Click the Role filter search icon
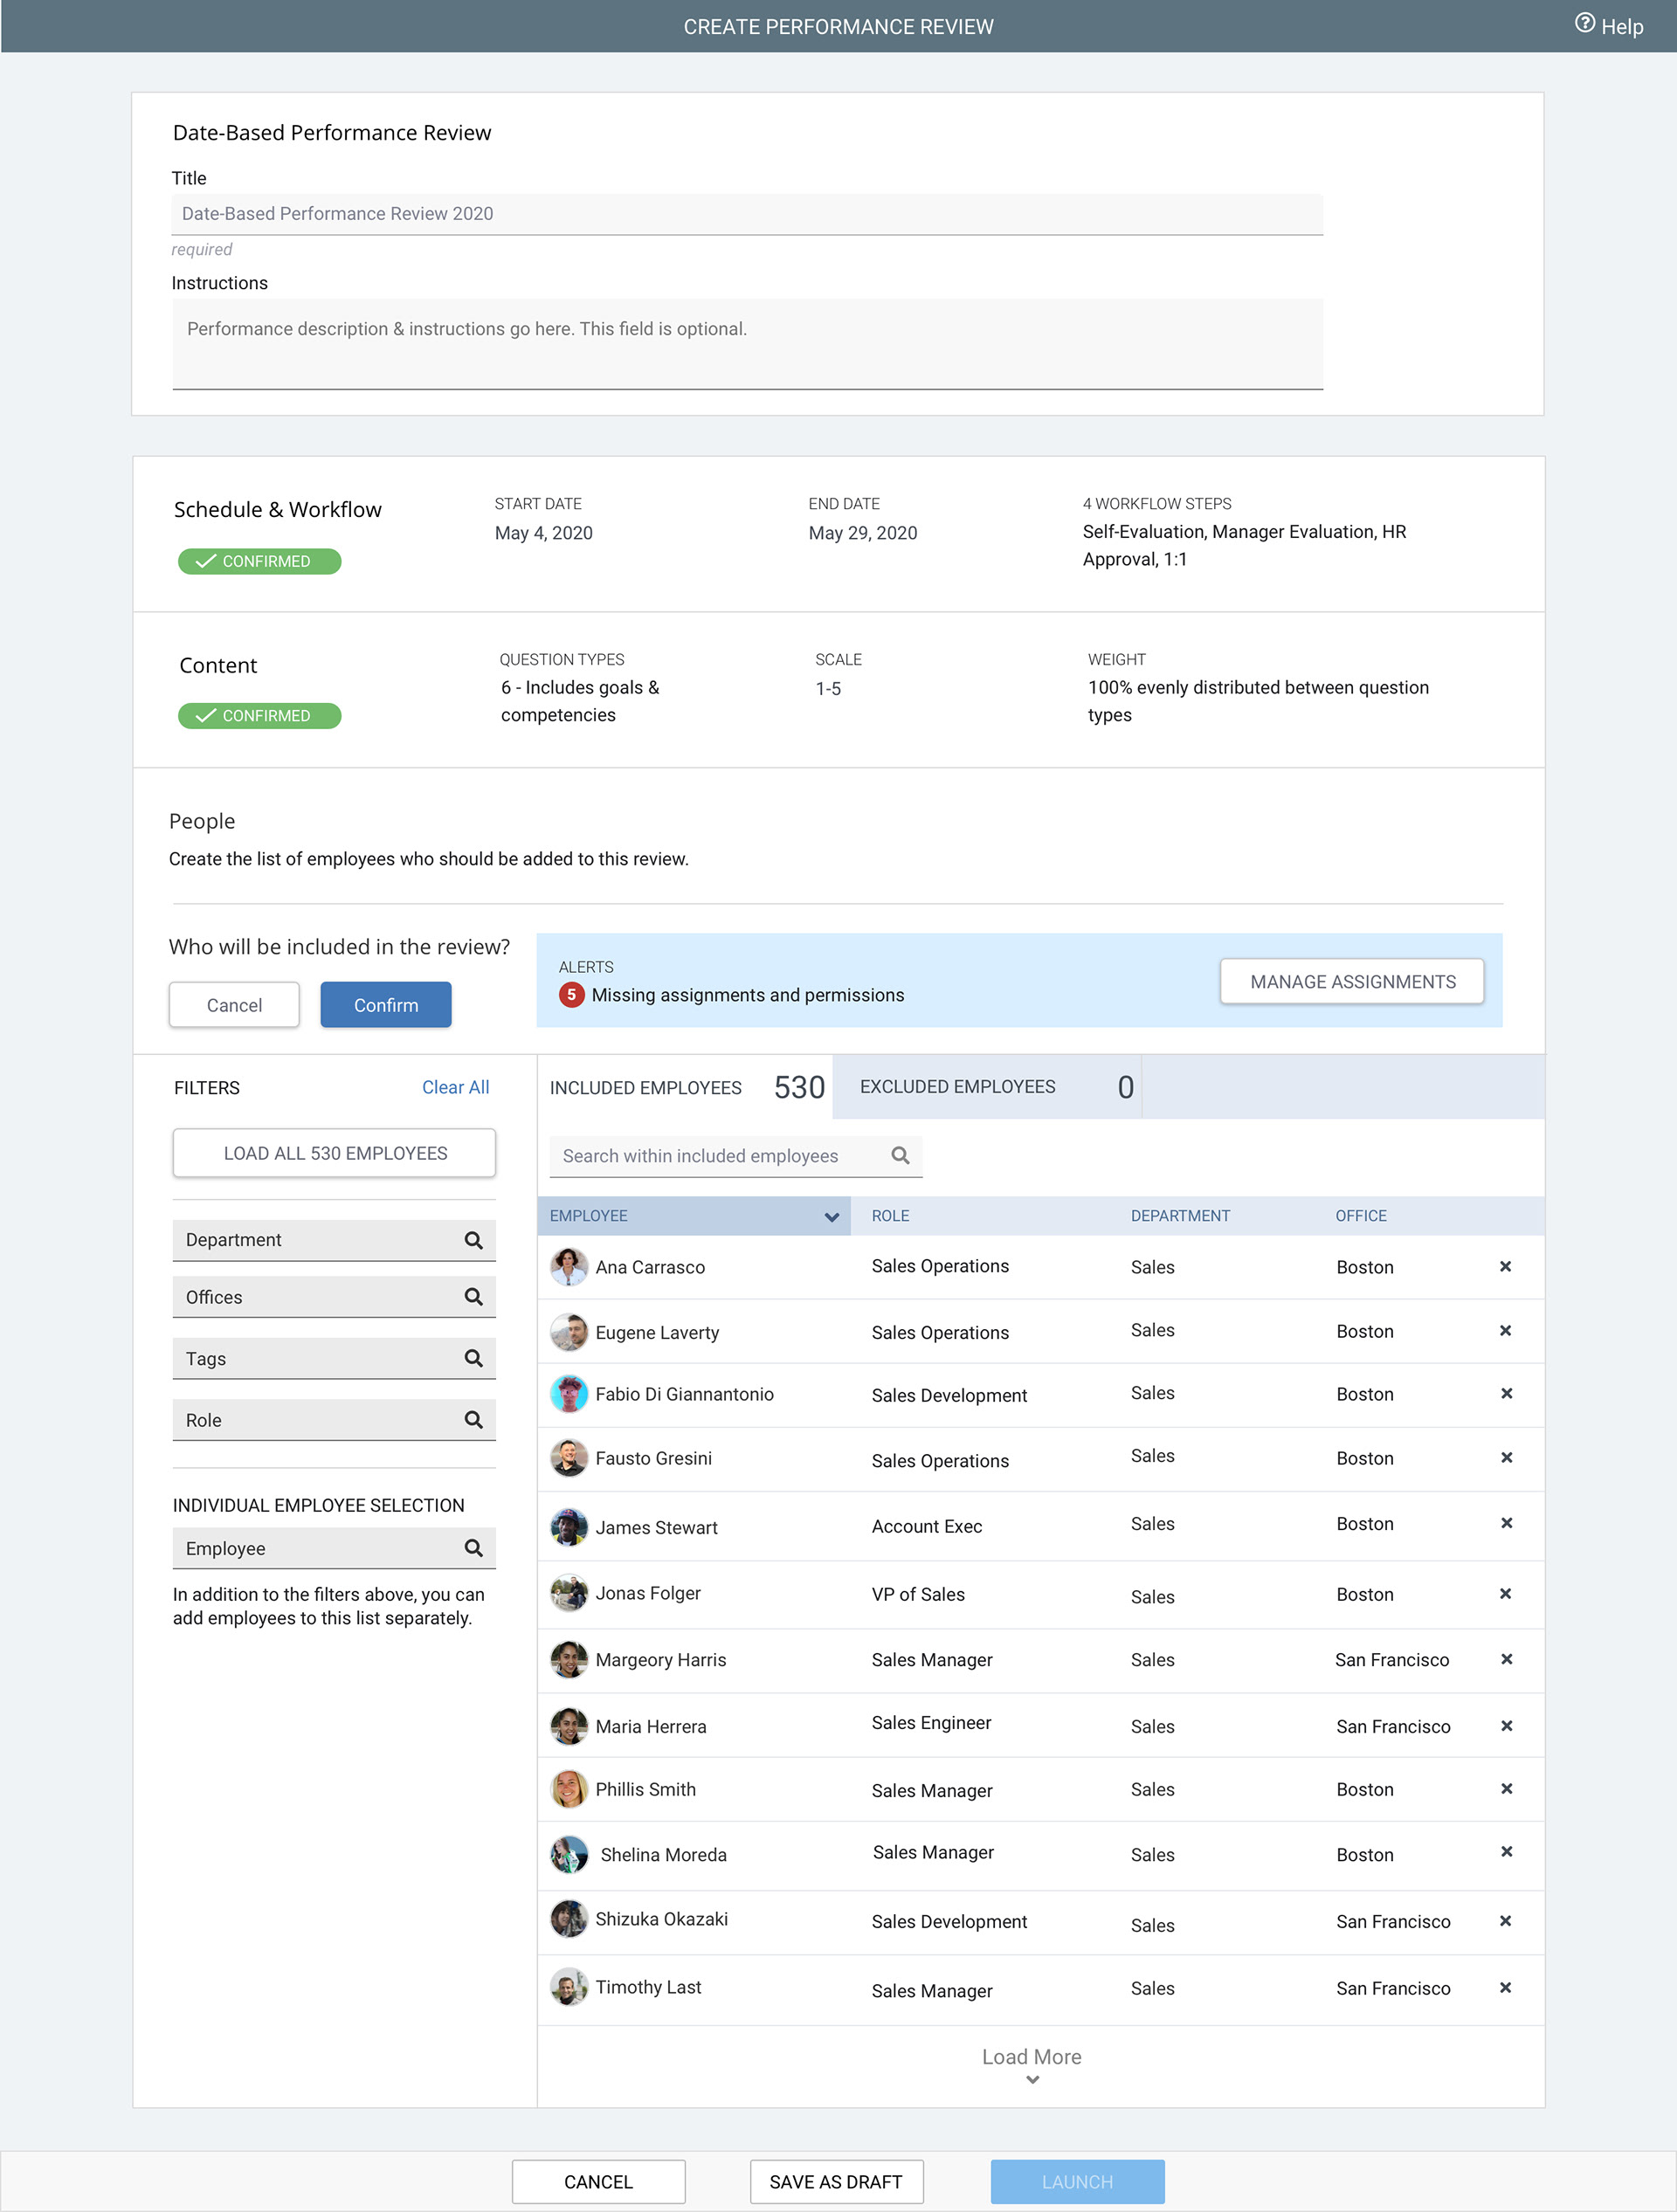 coord(473,1420)
